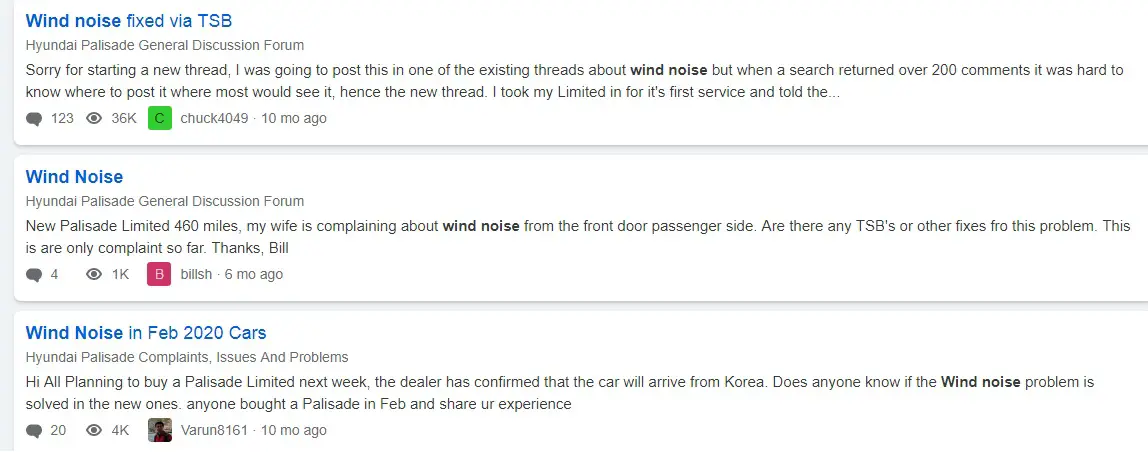Click the eye views icon showing 36K
This screenshot has width=1148, height=452.
click(94, 118)
